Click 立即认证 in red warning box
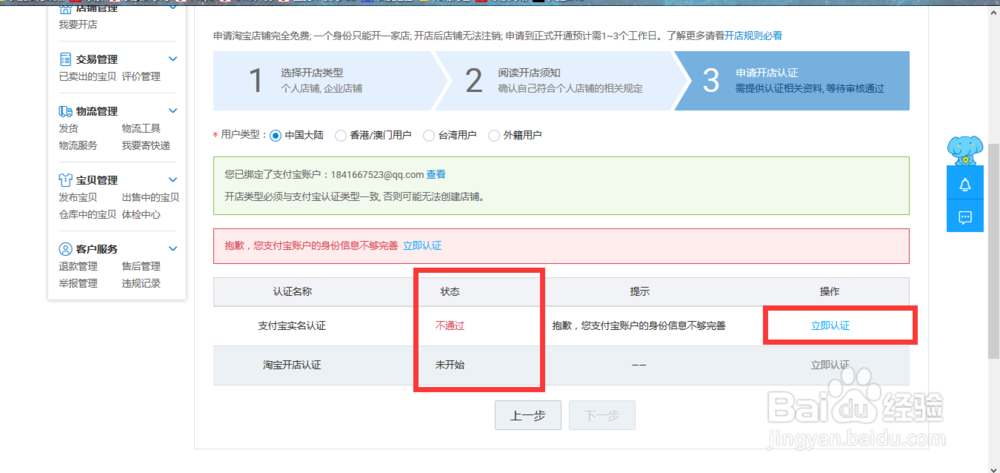Viewport: 1000px width, 473px height. click(x=422, y=245)
